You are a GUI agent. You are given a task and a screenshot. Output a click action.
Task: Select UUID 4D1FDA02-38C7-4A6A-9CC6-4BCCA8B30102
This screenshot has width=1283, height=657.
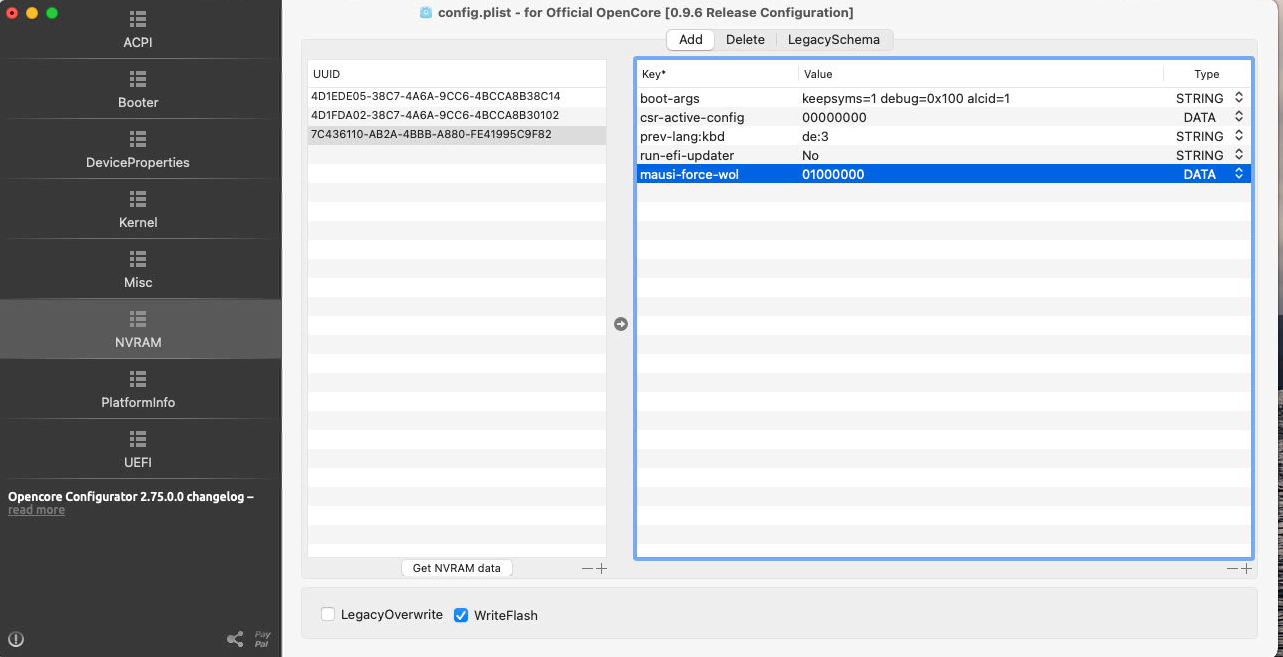pyautogui.click(x=457, y=116)
